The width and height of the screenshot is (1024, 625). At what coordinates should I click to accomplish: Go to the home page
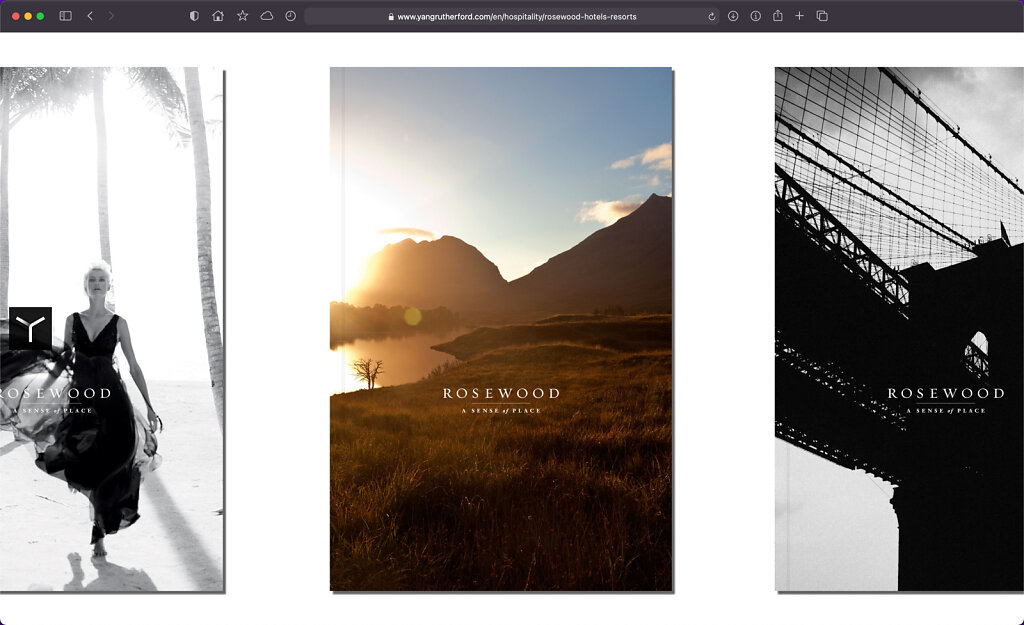pyautogui.click(x=218, y=16)
